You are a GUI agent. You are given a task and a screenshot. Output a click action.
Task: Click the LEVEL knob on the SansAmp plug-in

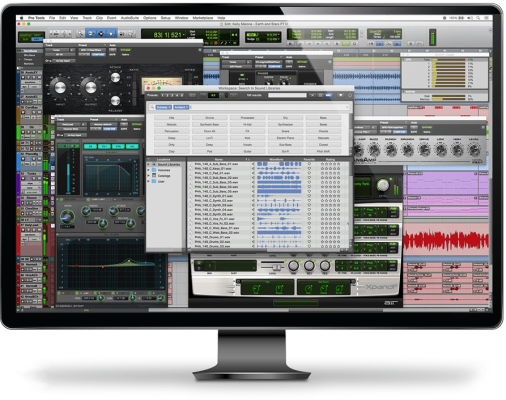pos(474,150)
